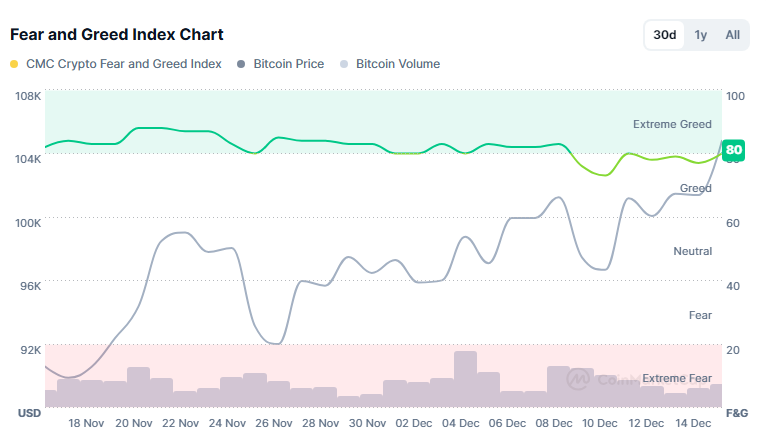Select the 30d time range tab

(x=665, y=35)
